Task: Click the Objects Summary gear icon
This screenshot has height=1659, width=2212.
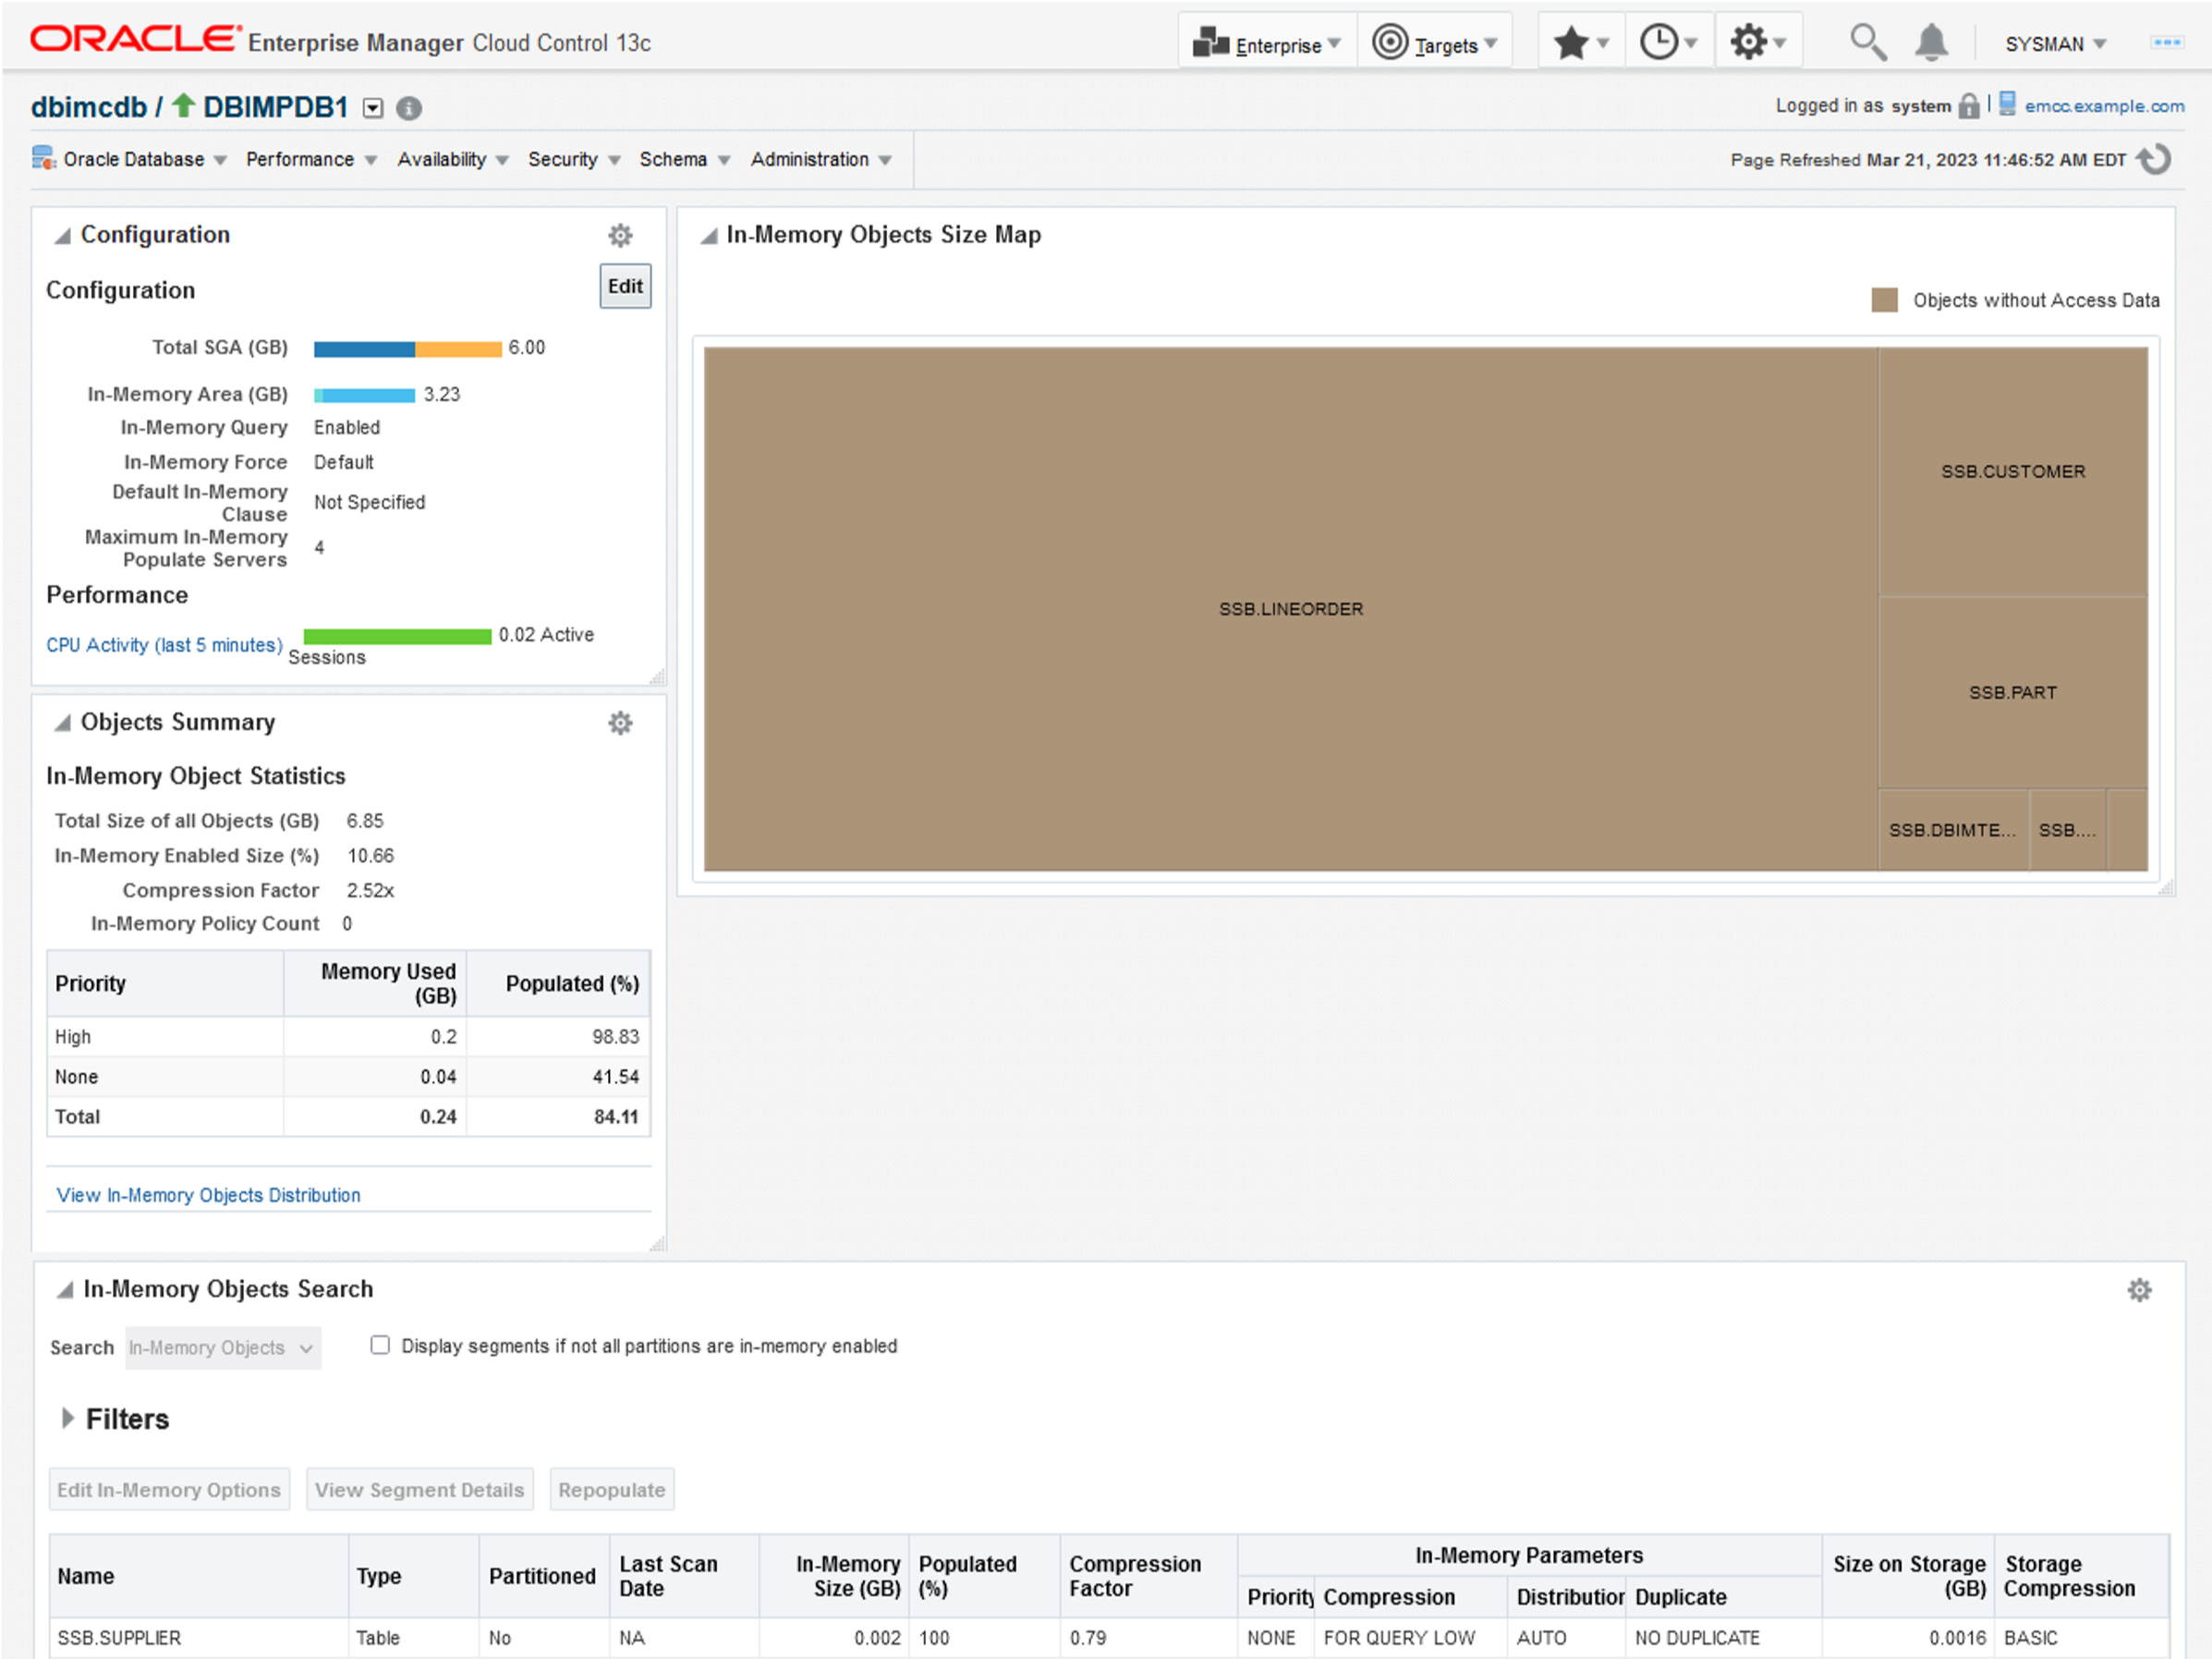Action: 620,722
